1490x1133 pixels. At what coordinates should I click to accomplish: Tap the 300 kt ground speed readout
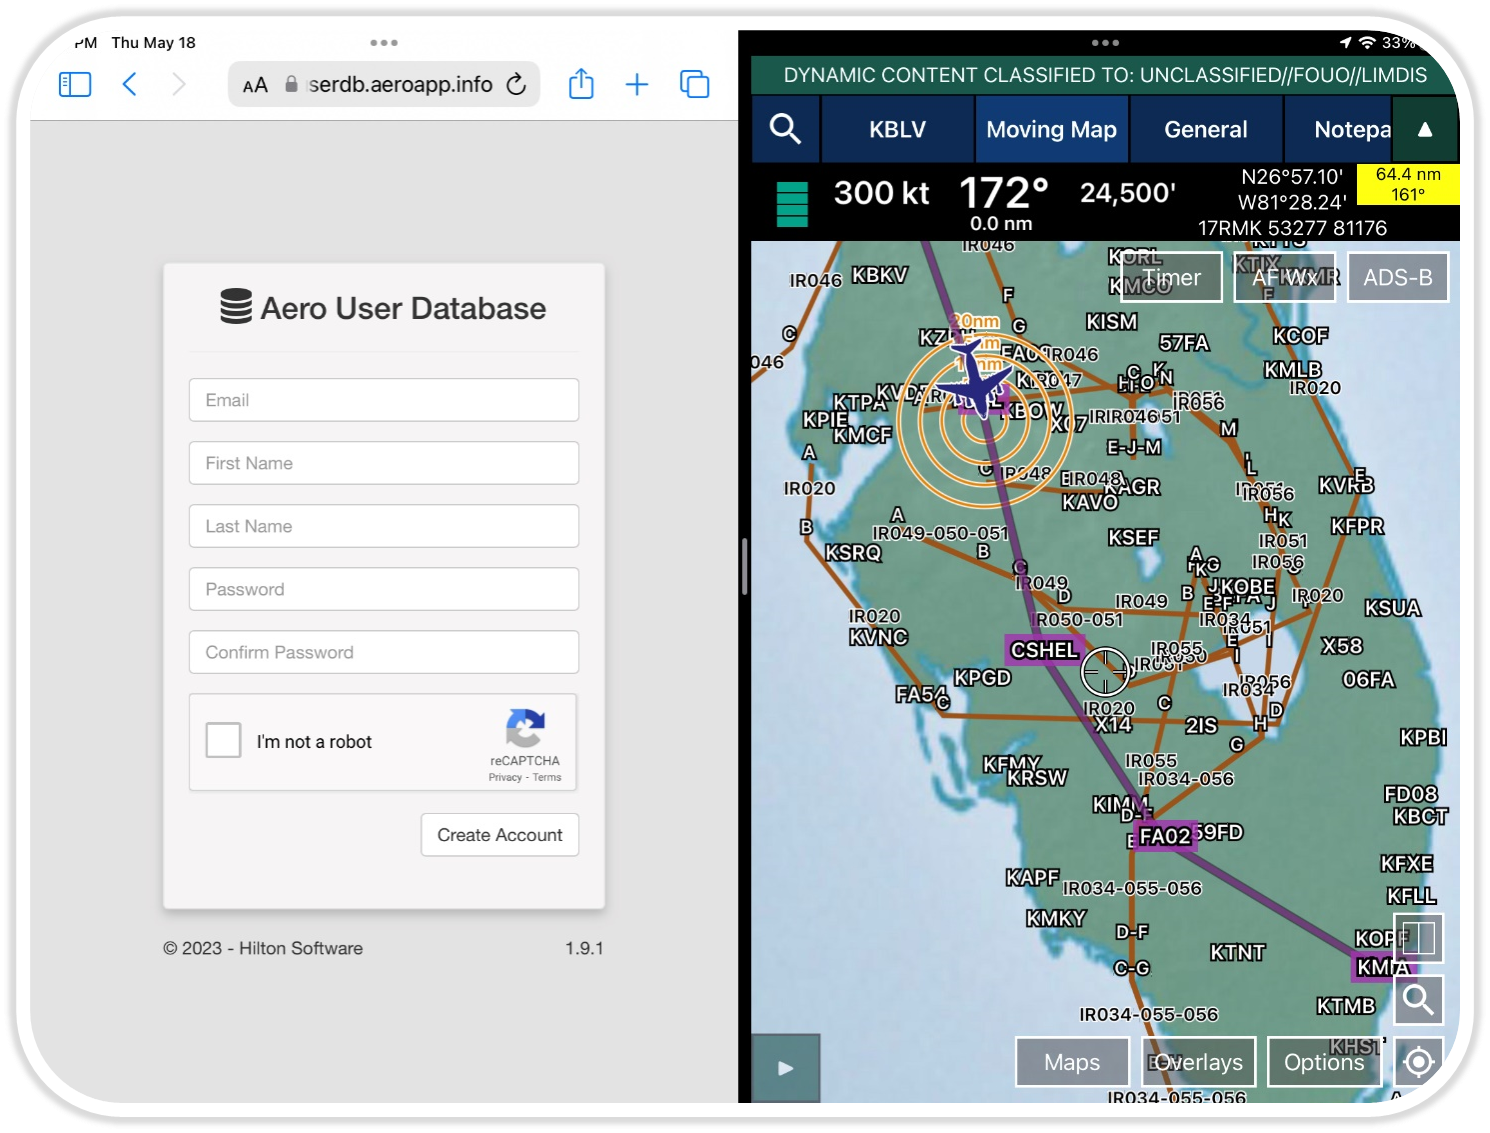point(881,192)
